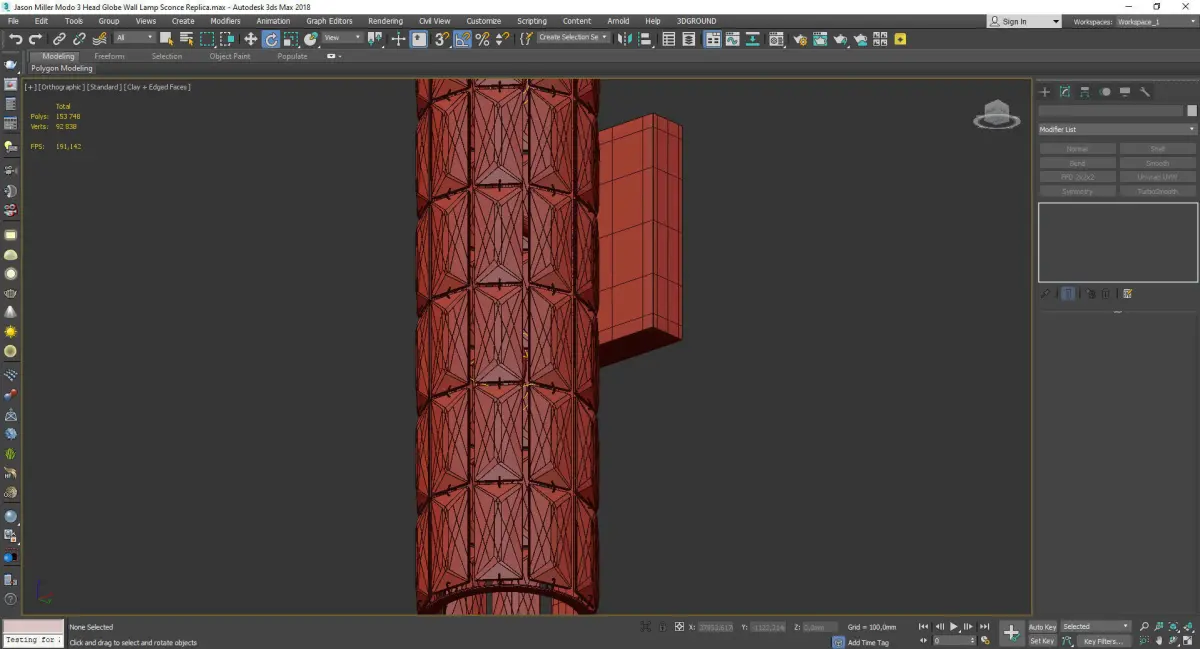Click the viewport Orthographic label
1200x649 pixels.
click(60, 87)
